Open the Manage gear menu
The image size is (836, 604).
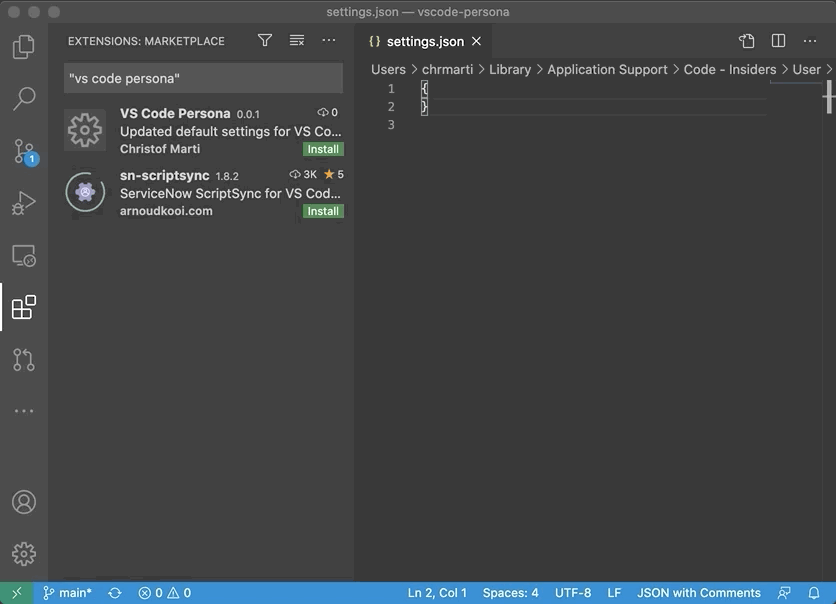[x=23, y=554]
